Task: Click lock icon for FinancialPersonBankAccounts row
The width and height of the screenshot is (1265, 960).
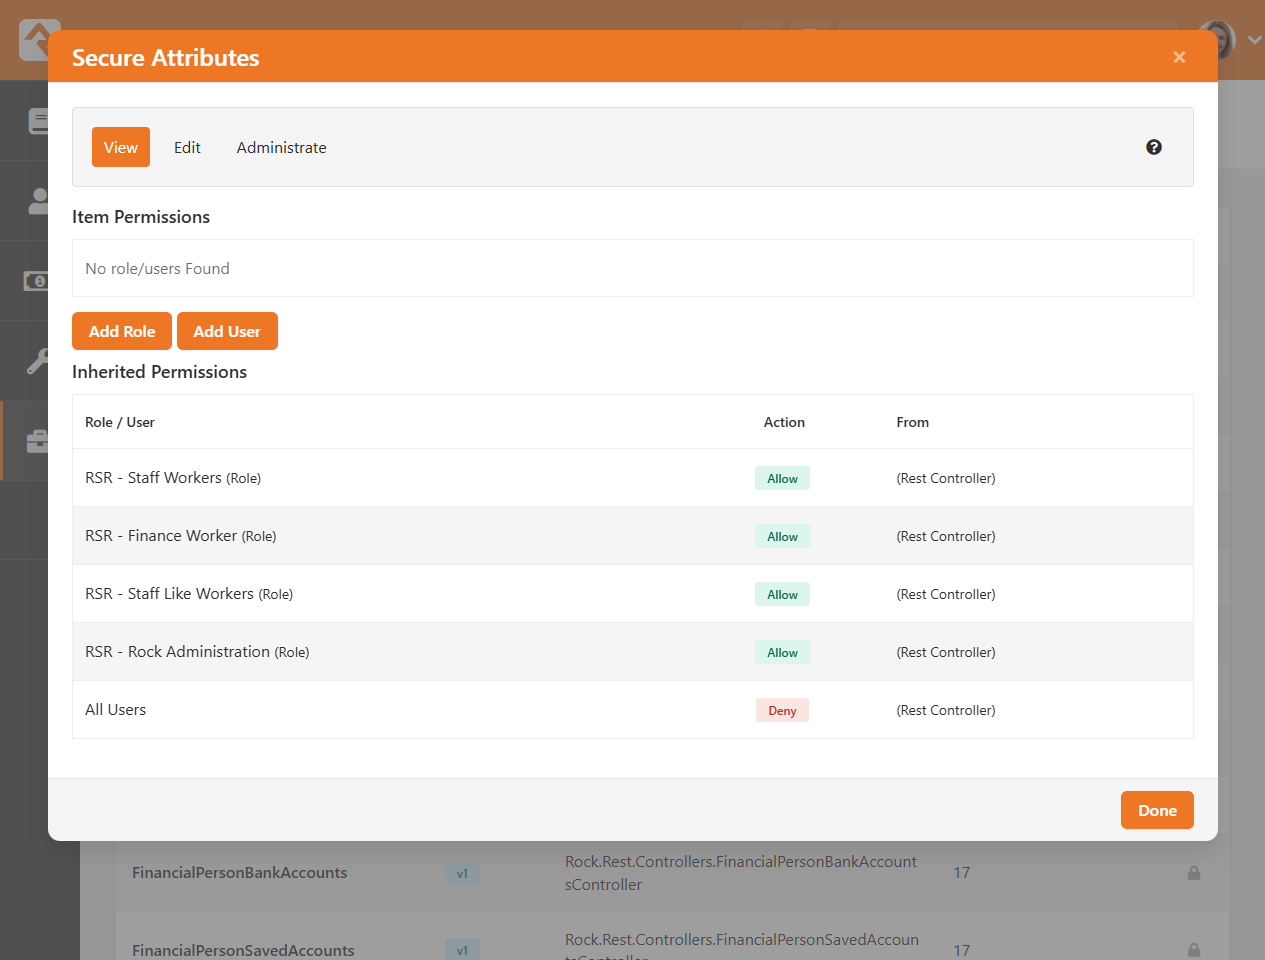Action: [1194, 873]
